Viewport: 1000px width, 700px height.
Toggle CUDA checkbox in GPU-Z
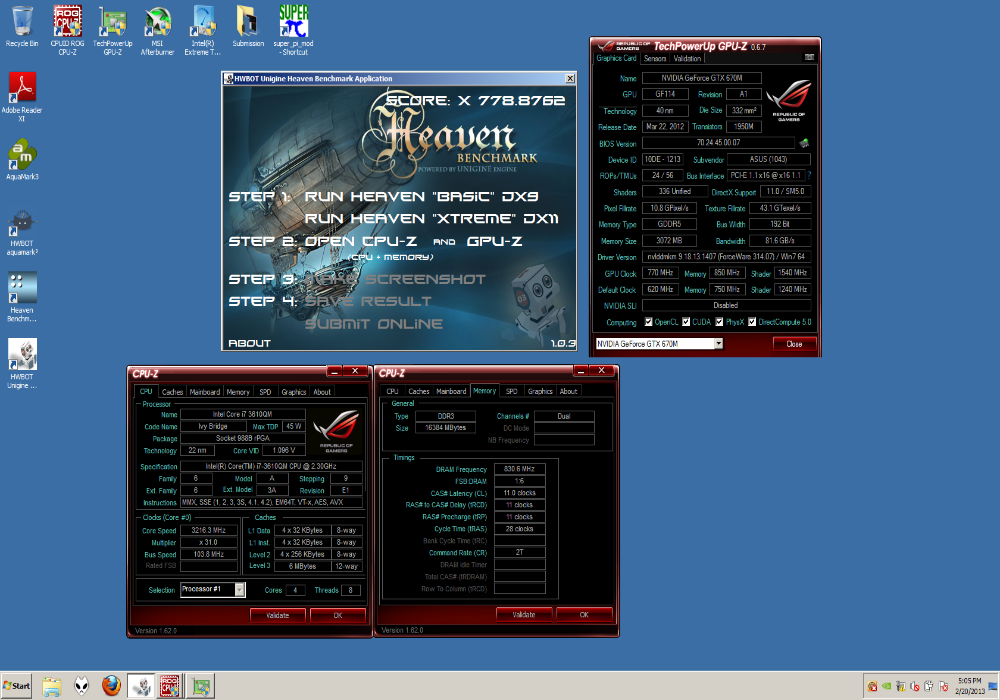coord(686,322)
